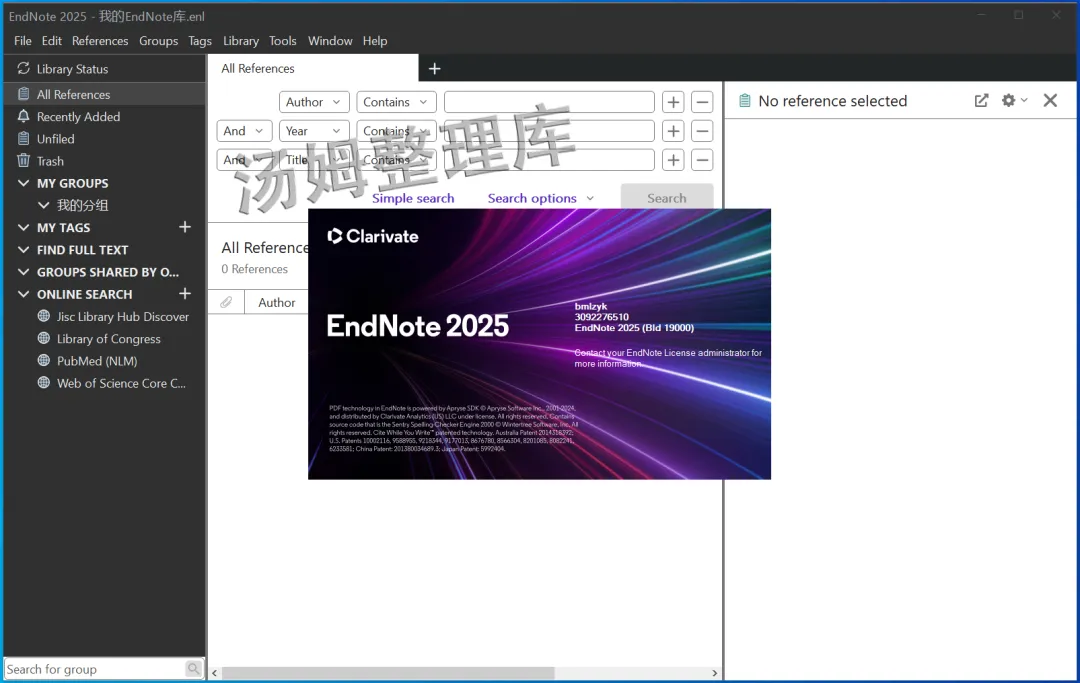
Task: Add online search with ONLINE SEARCH plus
Action: (185, 293)
